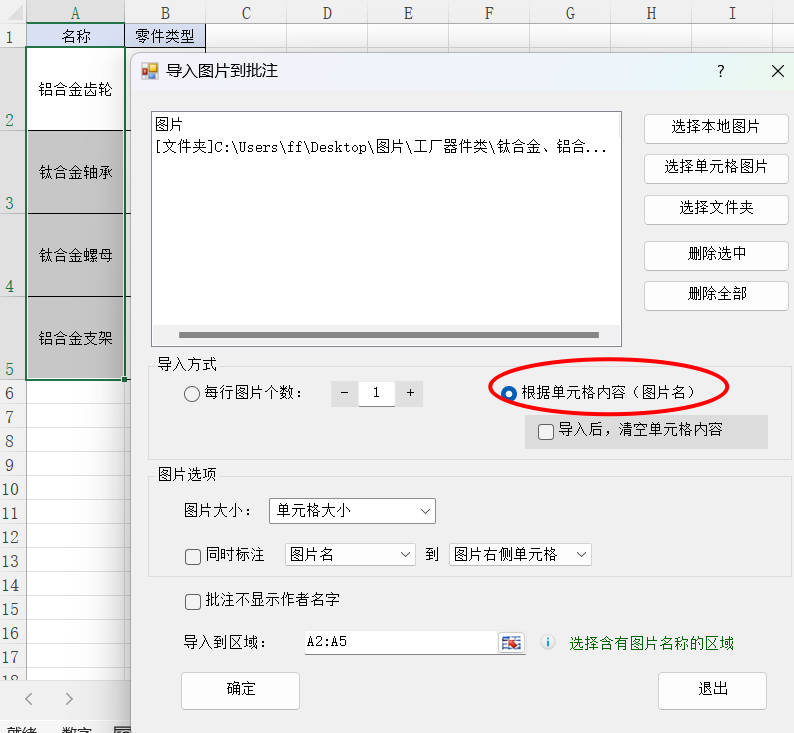
Task: Tick the 同时标注 checkbox
Action: tap(193, 557)
